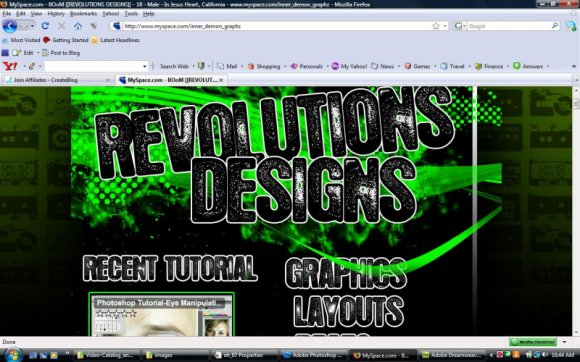Image resolution: width=580 pixels, height=362 pixels.
Task: Close the MySpace.com tab
Action: (x=221, y=80)
